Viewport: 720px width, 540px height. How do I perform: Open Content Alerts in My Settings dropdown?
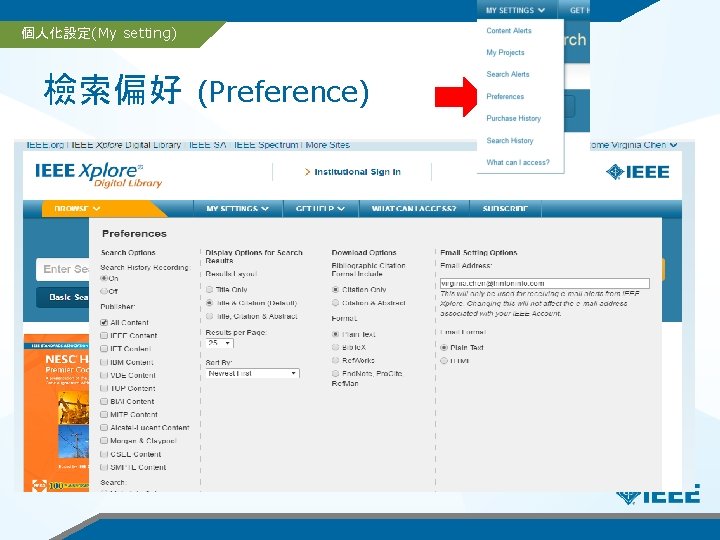509,31
